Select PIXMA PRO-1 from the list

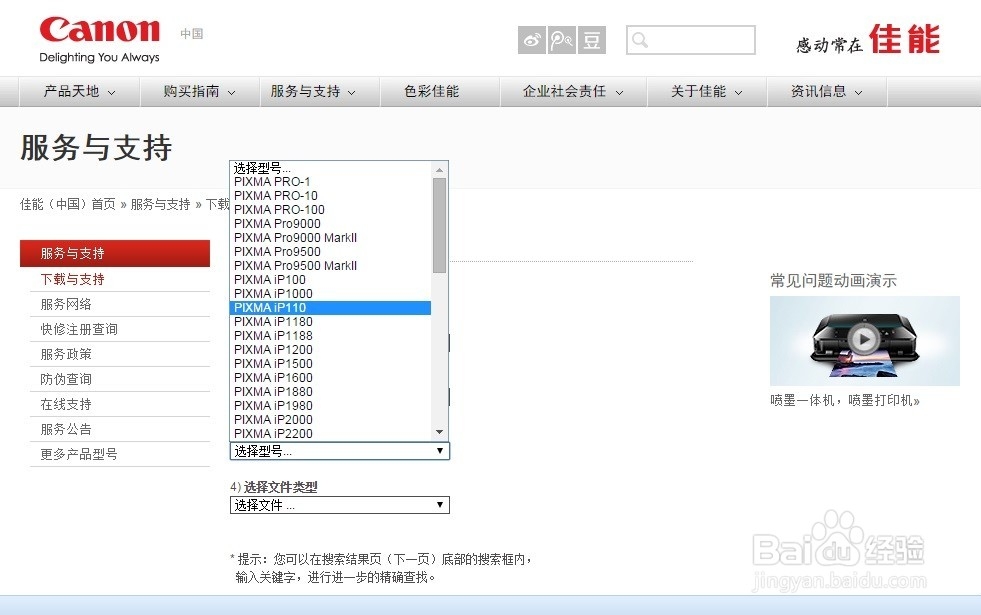[x=331, y=181]
